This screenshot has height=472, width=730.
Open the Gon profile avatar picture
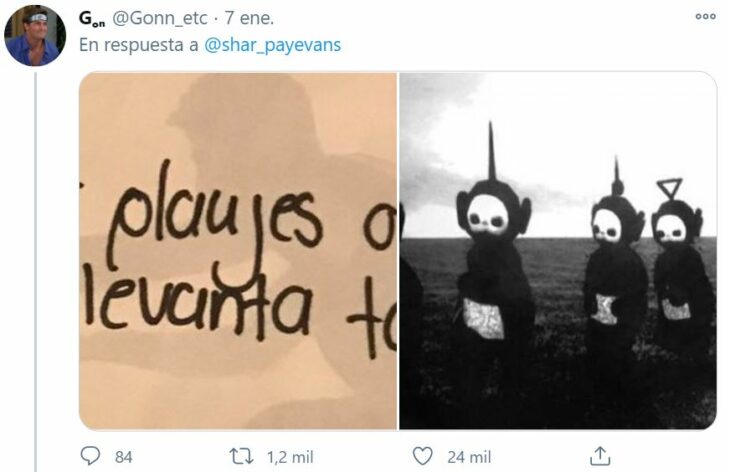tap(35, 36)
